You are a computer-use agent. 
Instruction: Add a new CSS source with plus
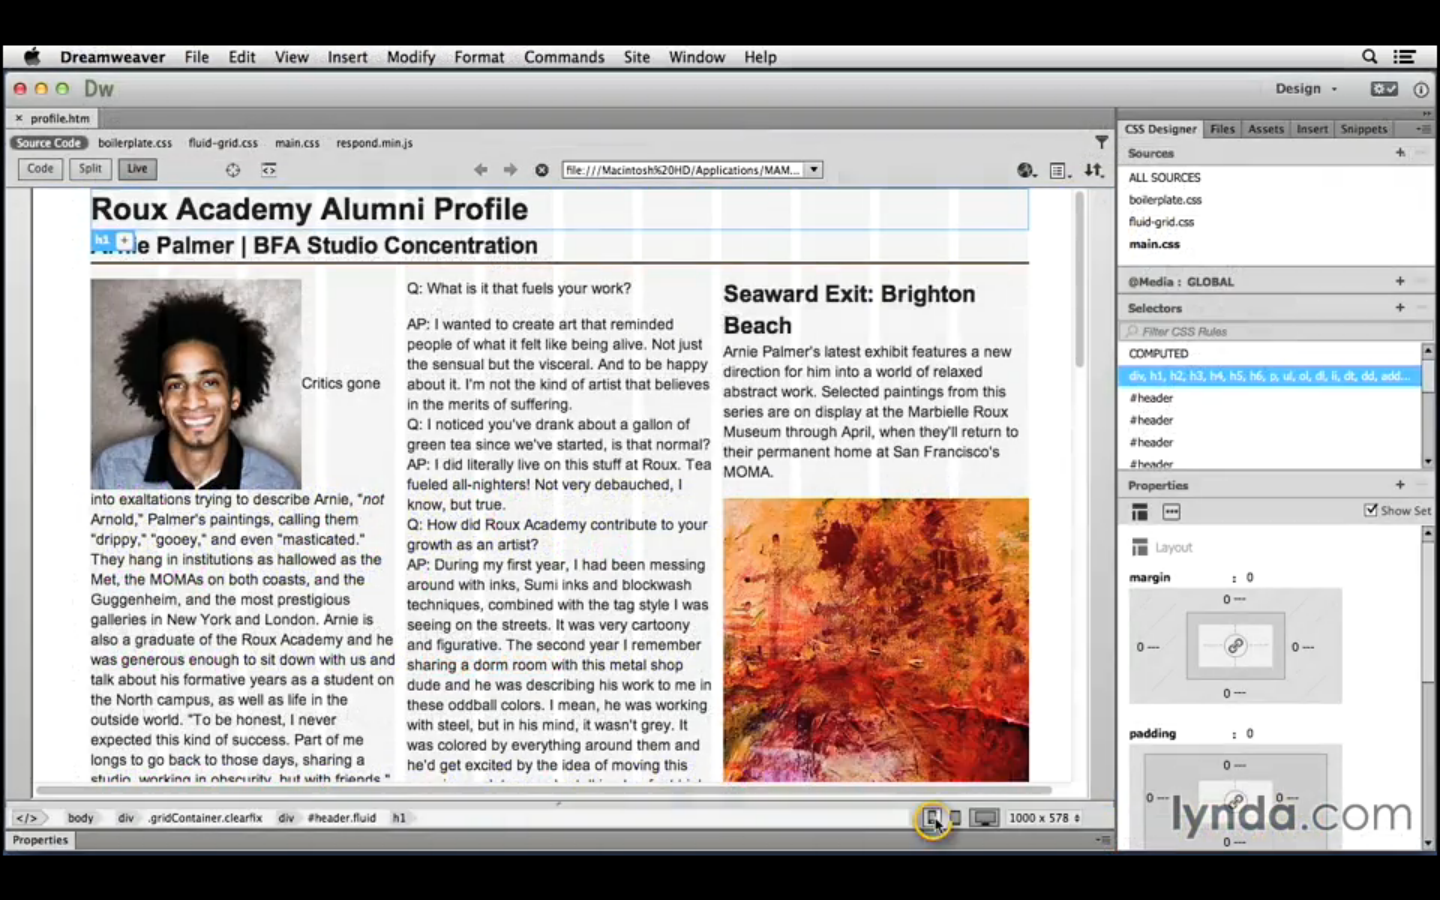[x=1400, y=153]
